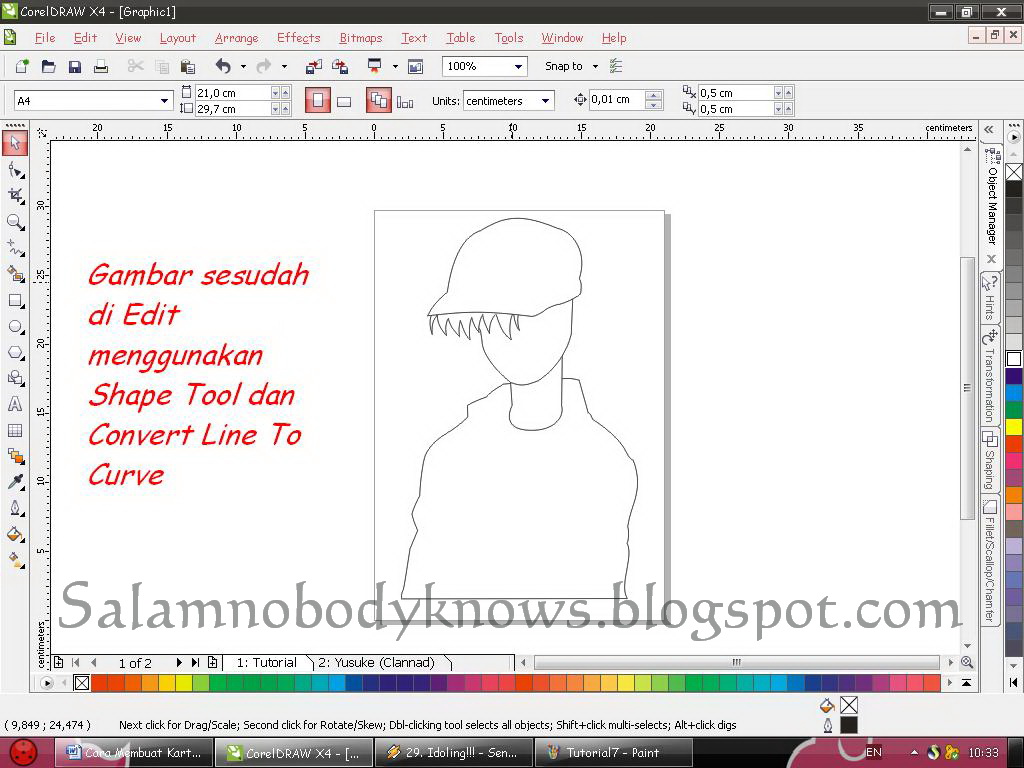Open the Shaping docker tab

pos(991,462)
